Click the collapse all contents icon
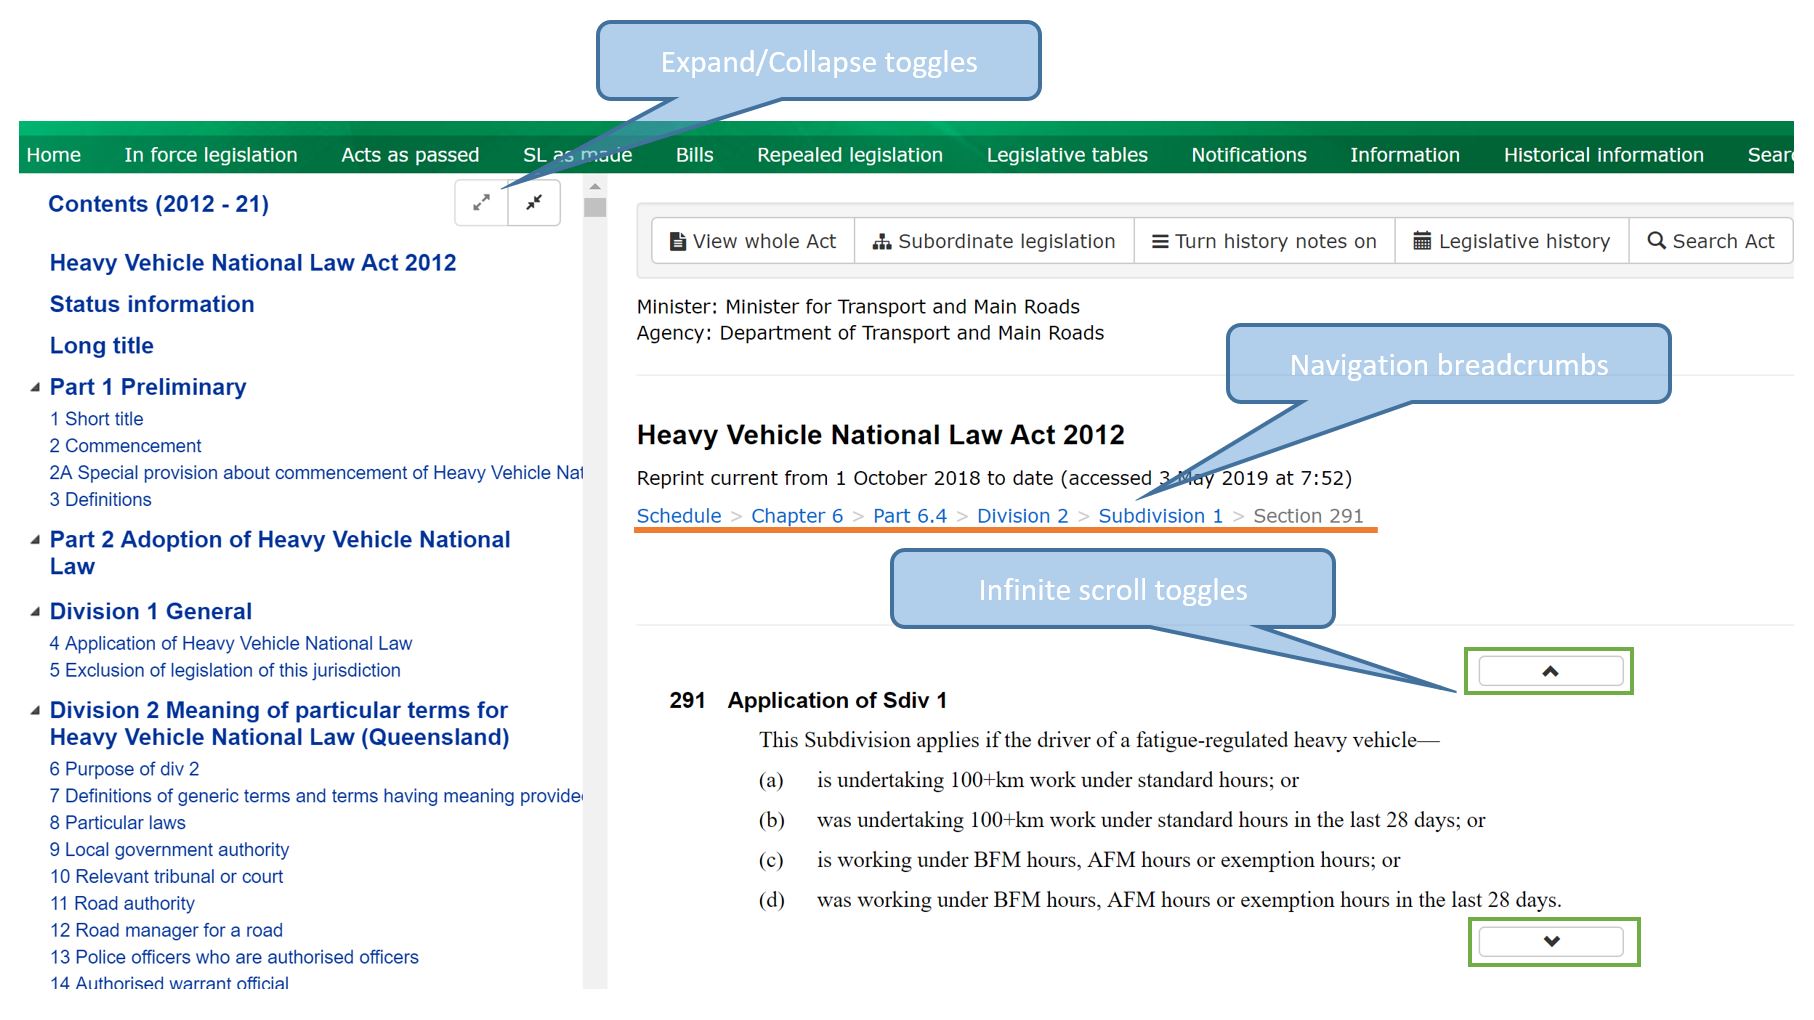This screenshot has width=1814, height=1020. coord(534,203)
